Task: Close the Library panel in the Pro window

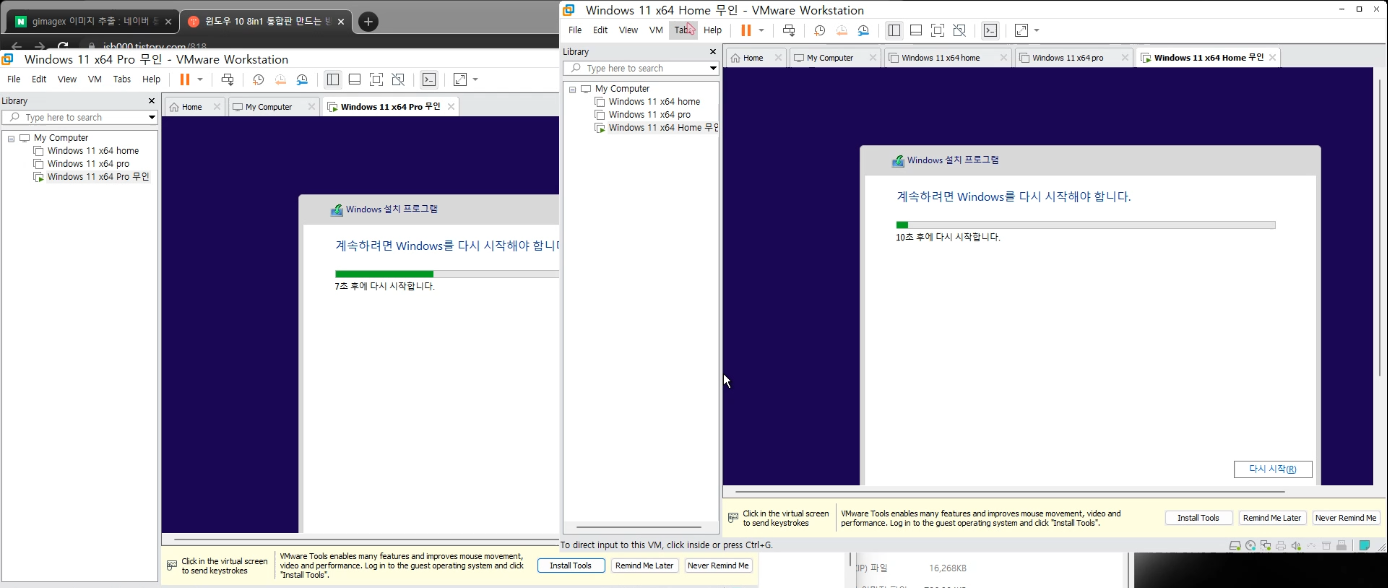Action: tap(152, 101)
